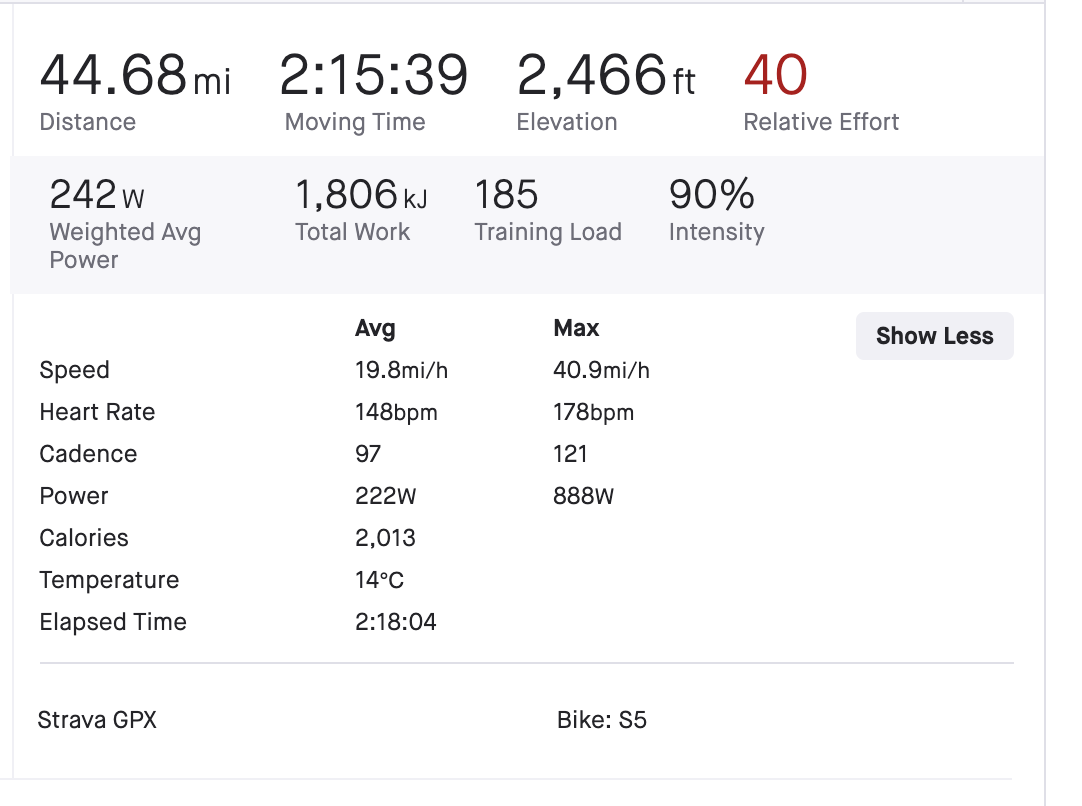The width and height of the screenshot is (1082, 806).
Task: Click the Show Less button
Action: [x=934, y=336]
